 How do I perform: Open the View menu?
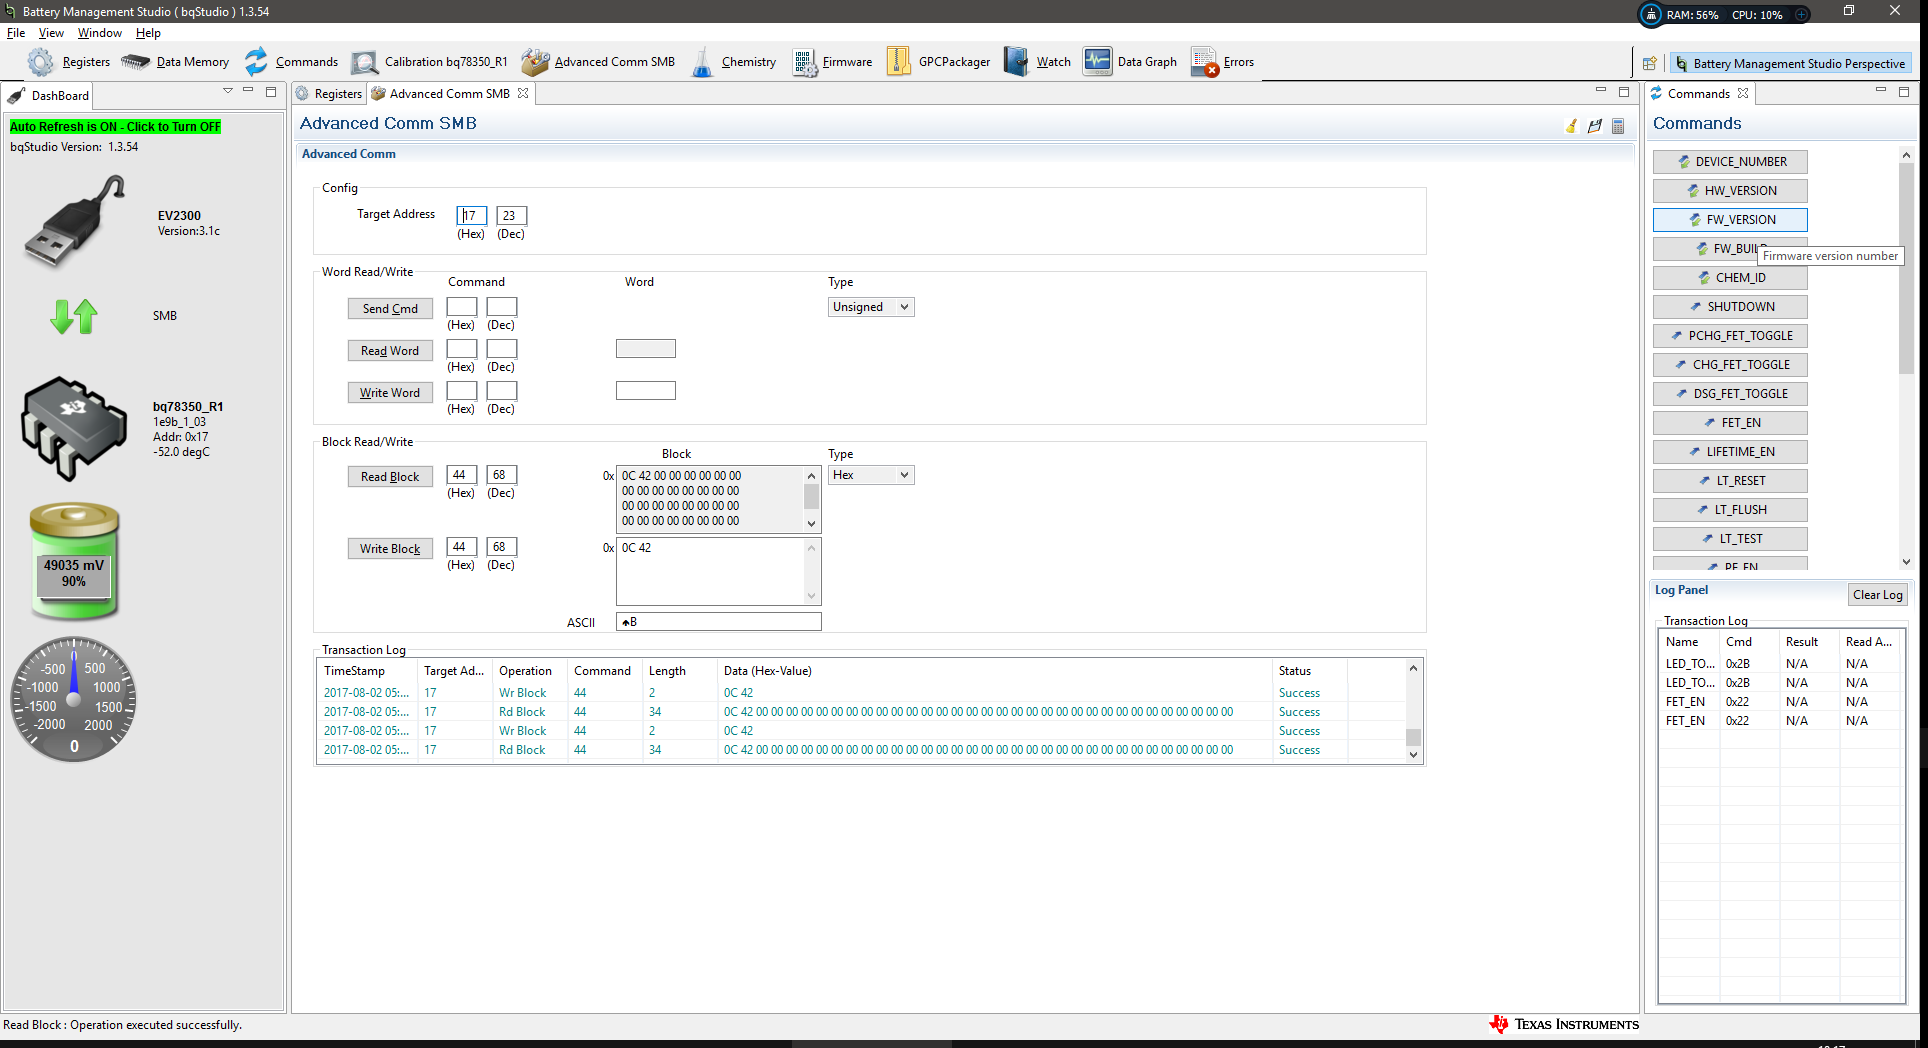click(51, 33)
